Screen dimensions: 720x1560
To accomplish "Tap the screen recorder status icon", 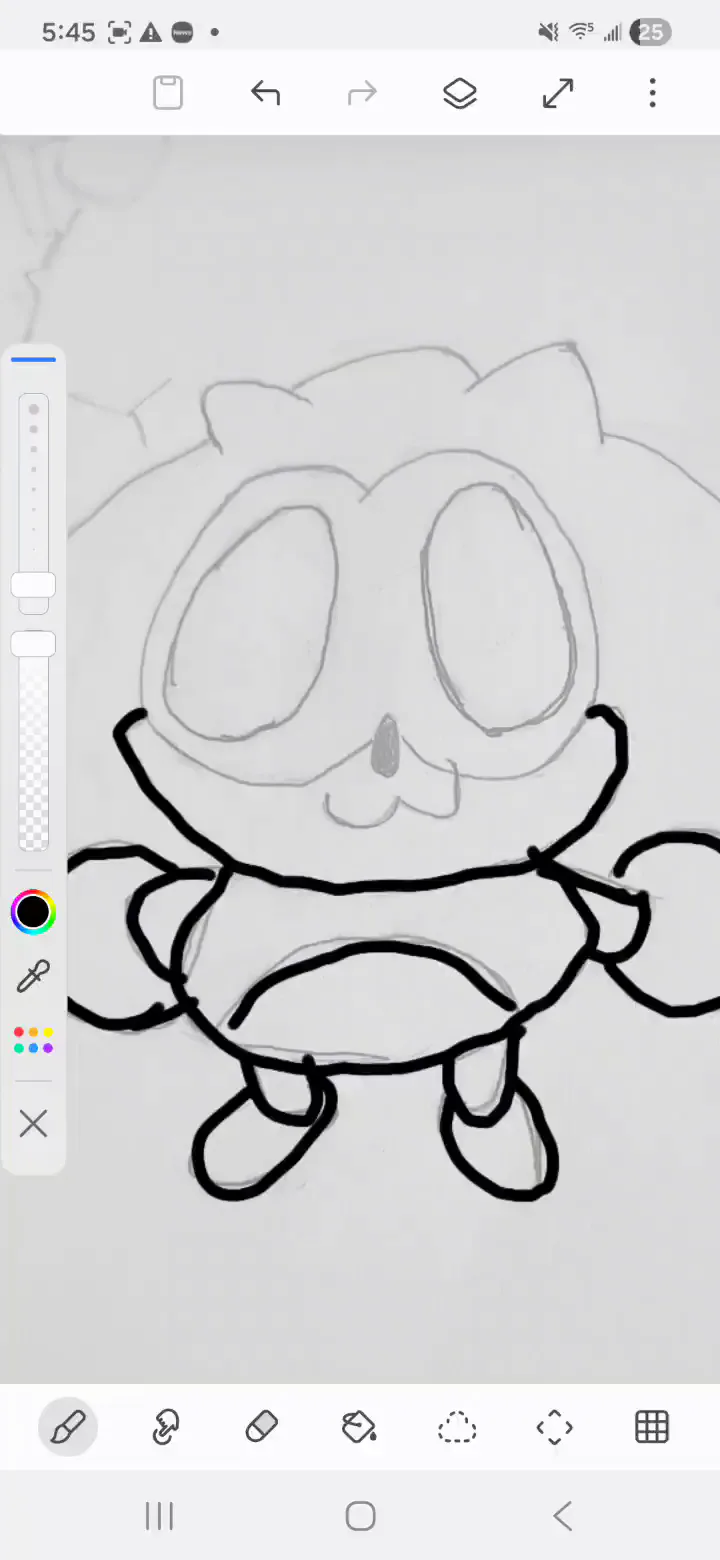I will point(119,32).
